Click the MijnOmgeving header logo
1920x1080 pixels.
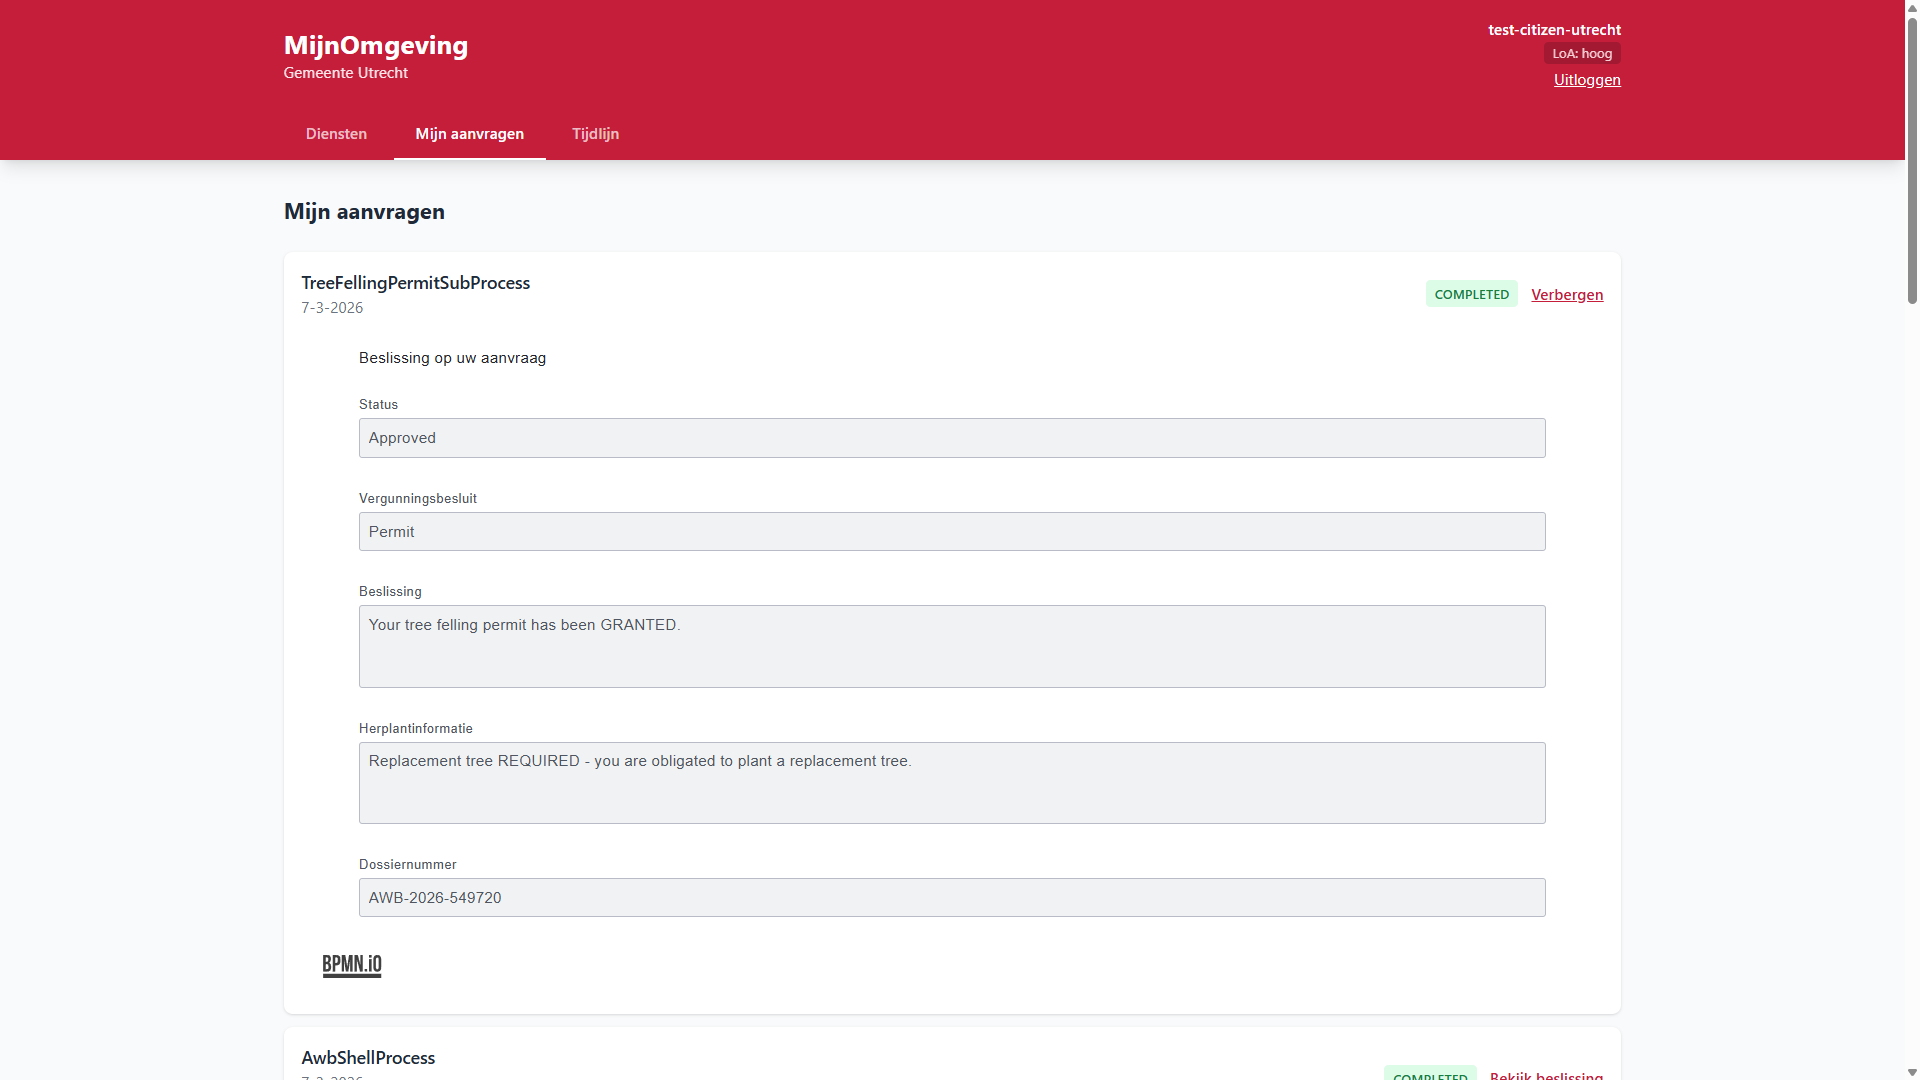coord(375,45)
